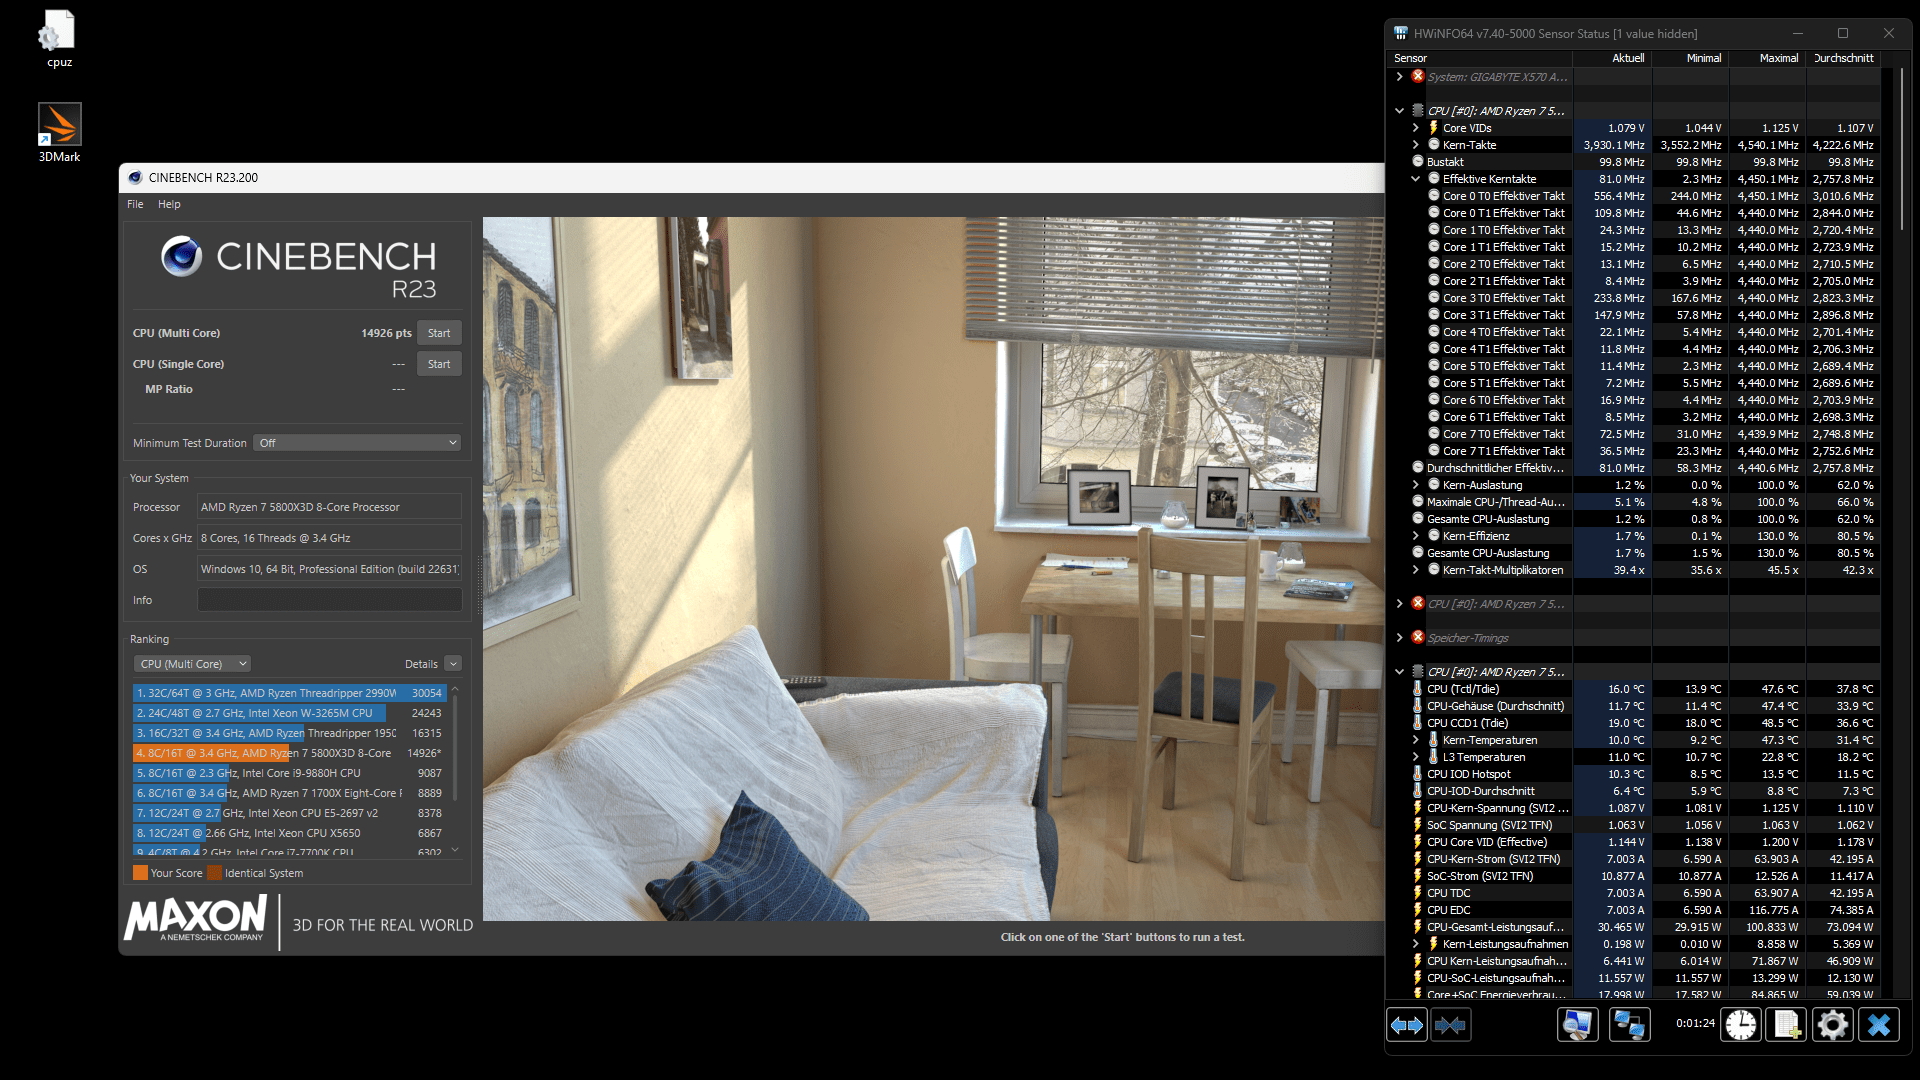Click icon beside Maximale CPU-/Thread-Auslastung row
The height and width of the screenshot is (1080, 1920).
[1418, 501]
